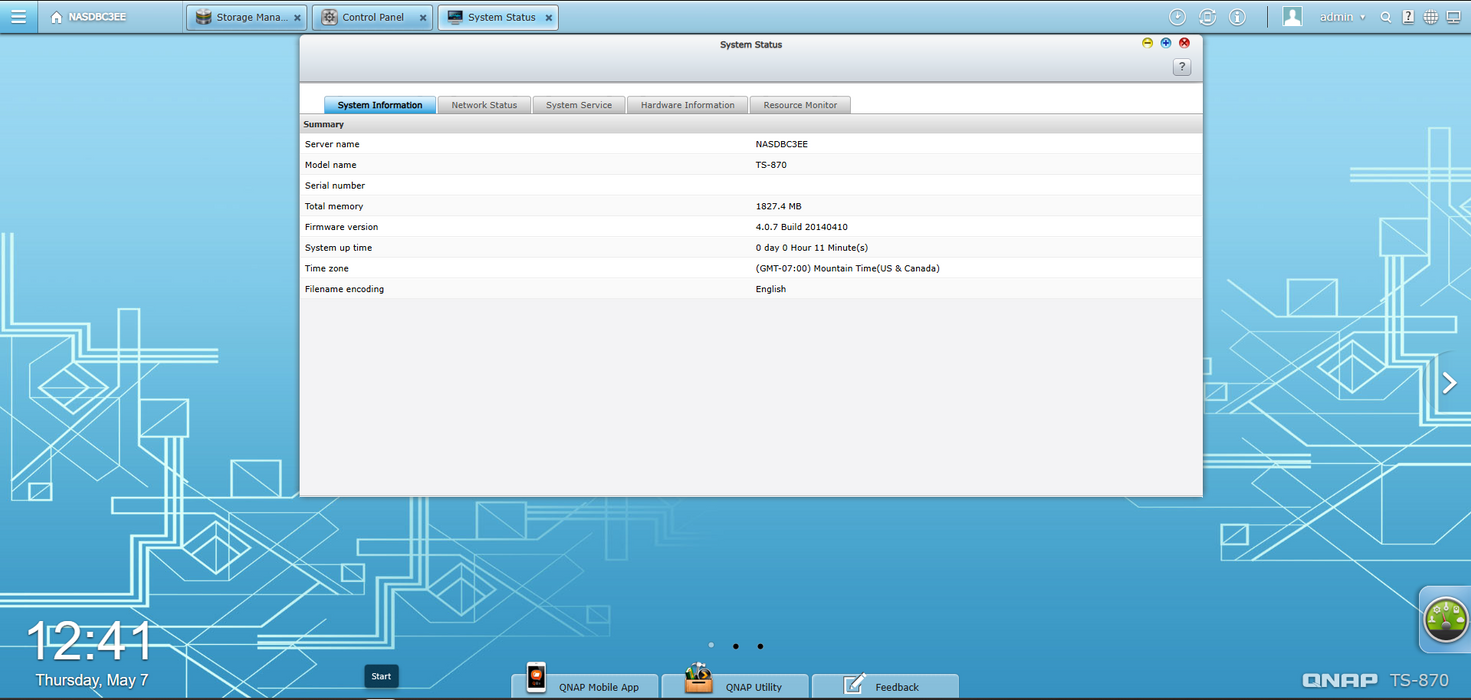1471x700 pixels.
Task: Open the online help book icon
Action: tap(1408, 17)
